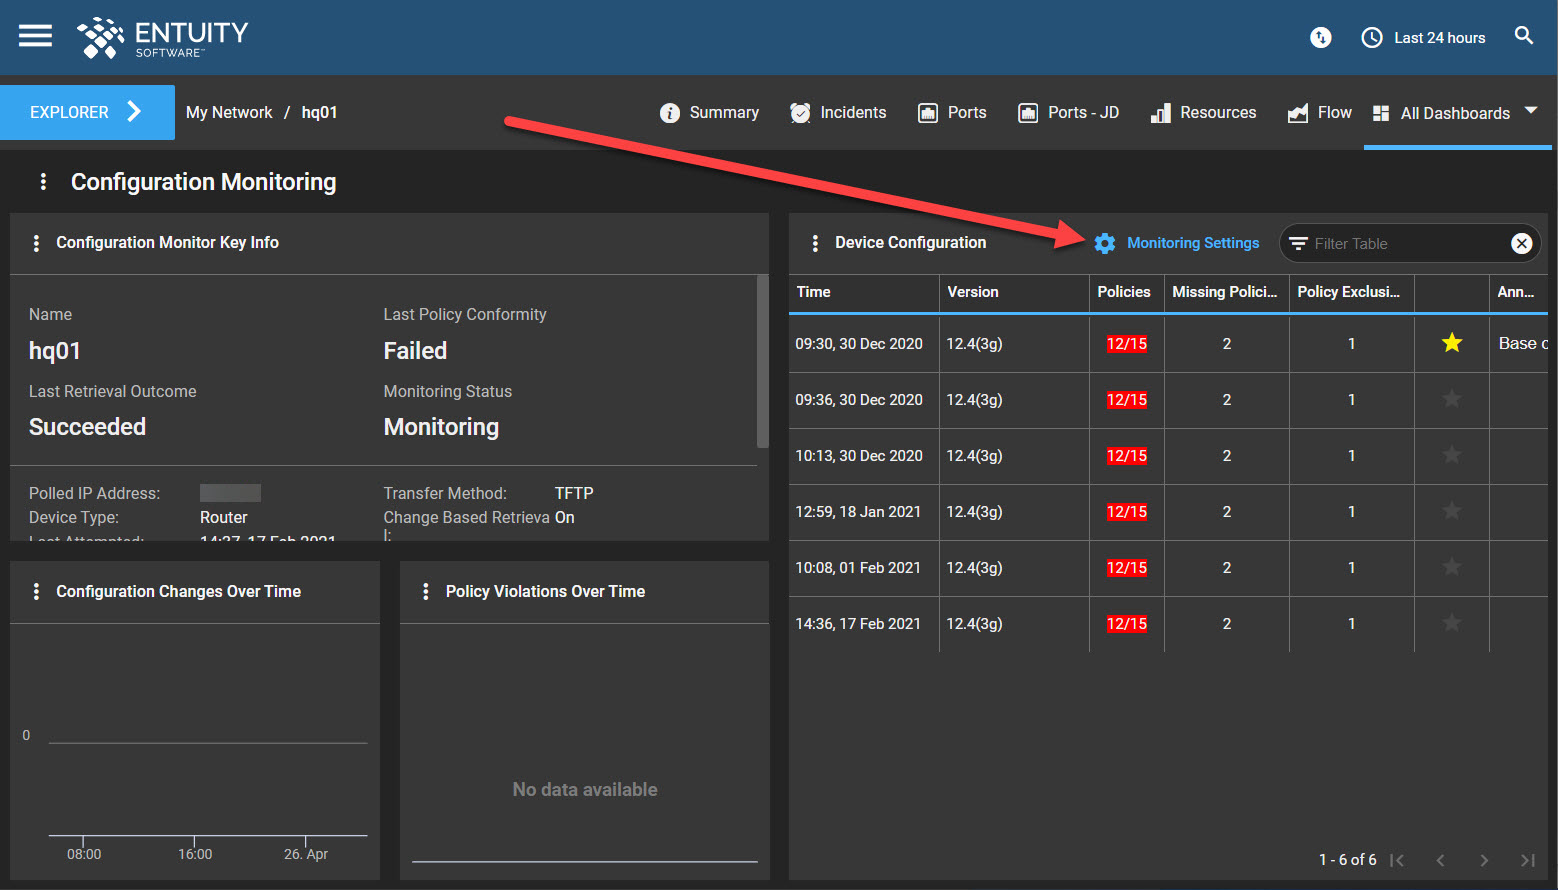Sort by Missing Policies column header
Screen dimensions: 1558x890
click(x=1227, y=292)
